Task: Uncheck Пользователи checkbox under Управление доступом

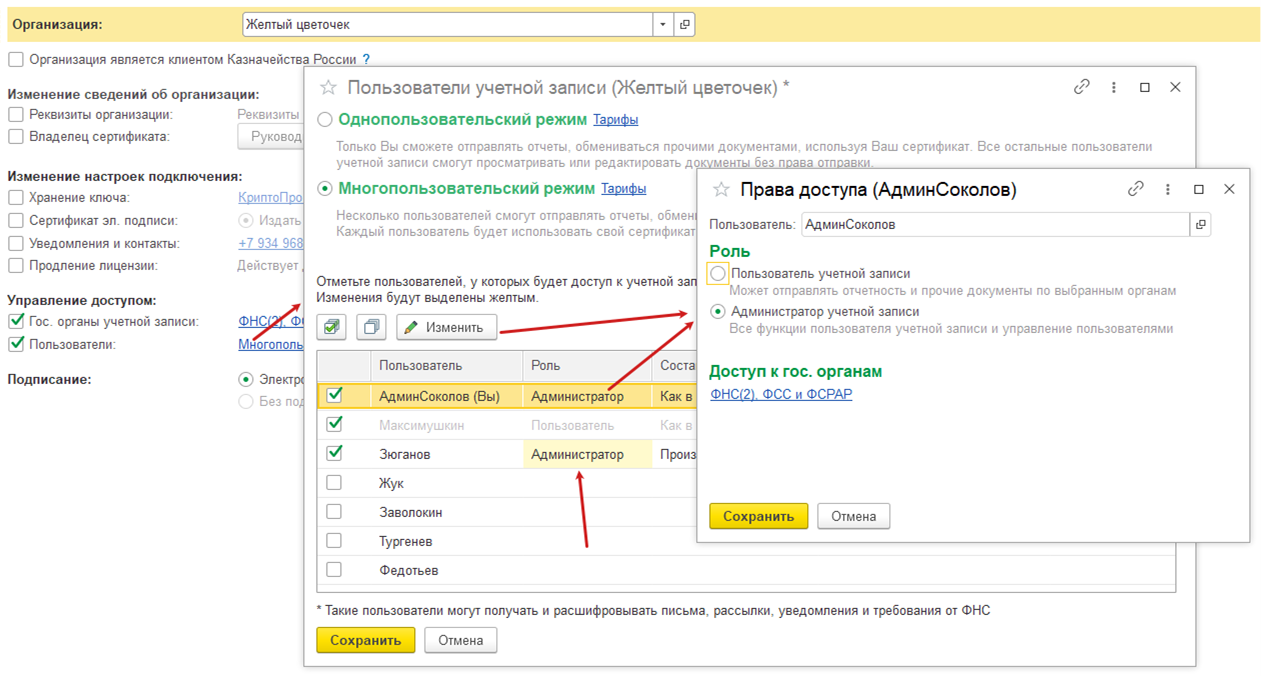Action: (15, 344)
